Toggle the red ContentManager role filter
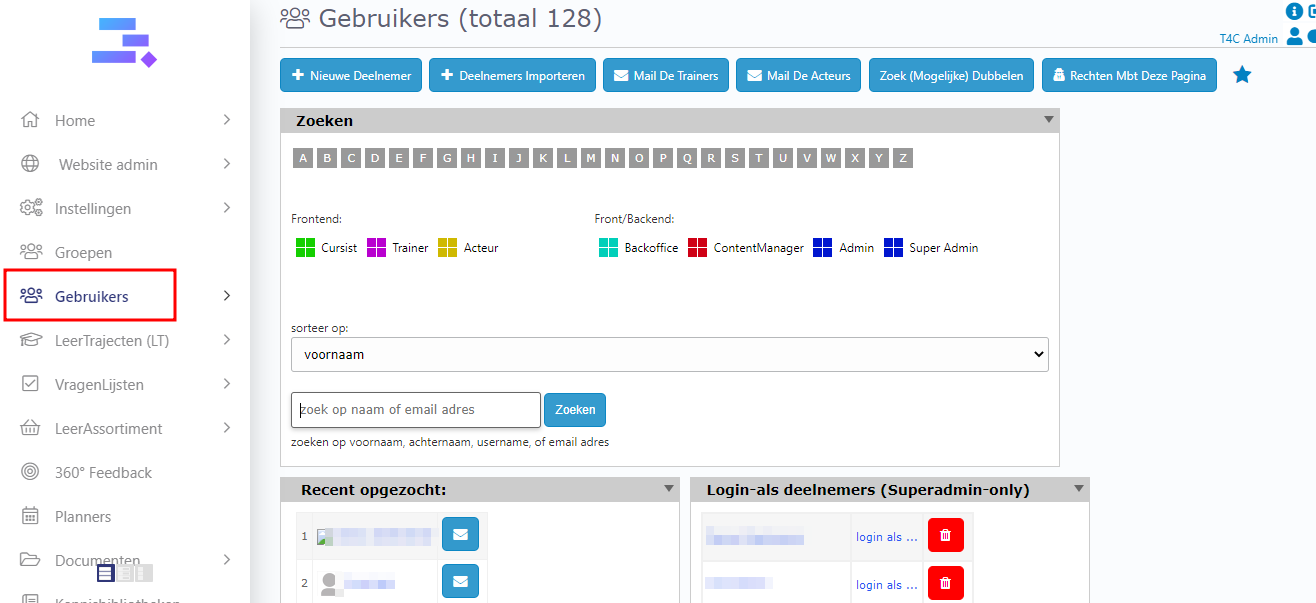This screenshot has width=1316, height=603. tap(697, 247)
